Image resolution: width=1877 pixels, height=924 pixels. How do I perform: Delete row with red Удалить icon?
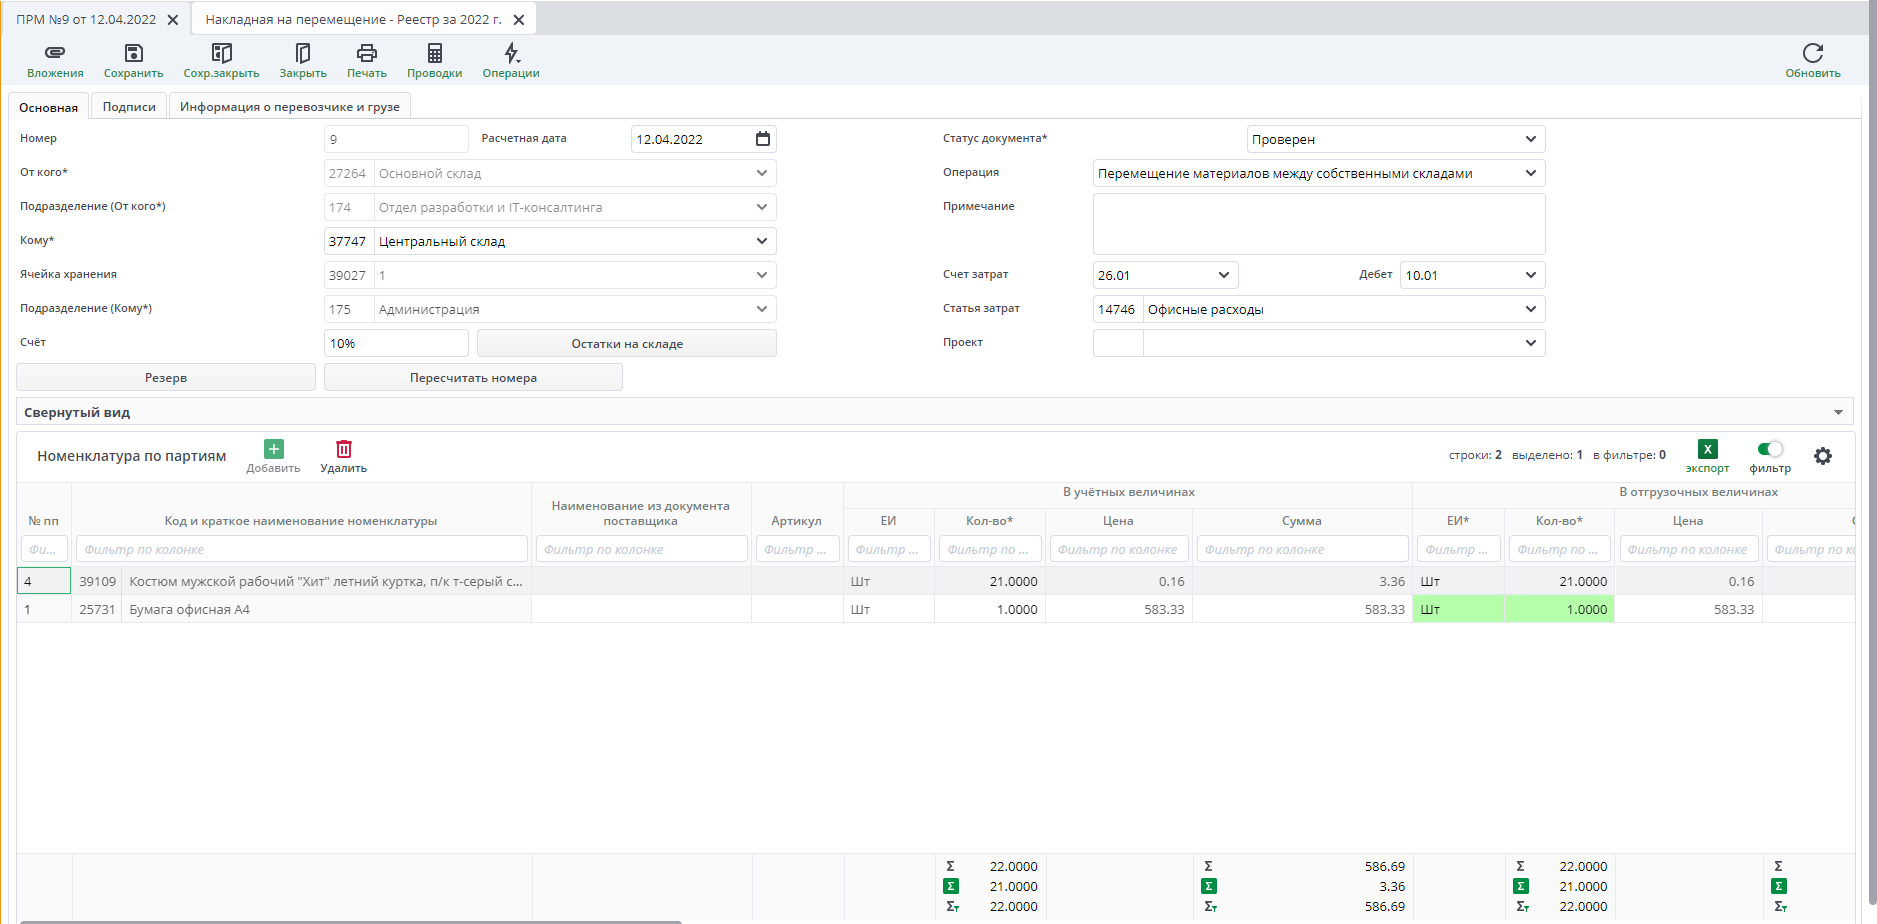pyautogui.click(x=343, y=449)
